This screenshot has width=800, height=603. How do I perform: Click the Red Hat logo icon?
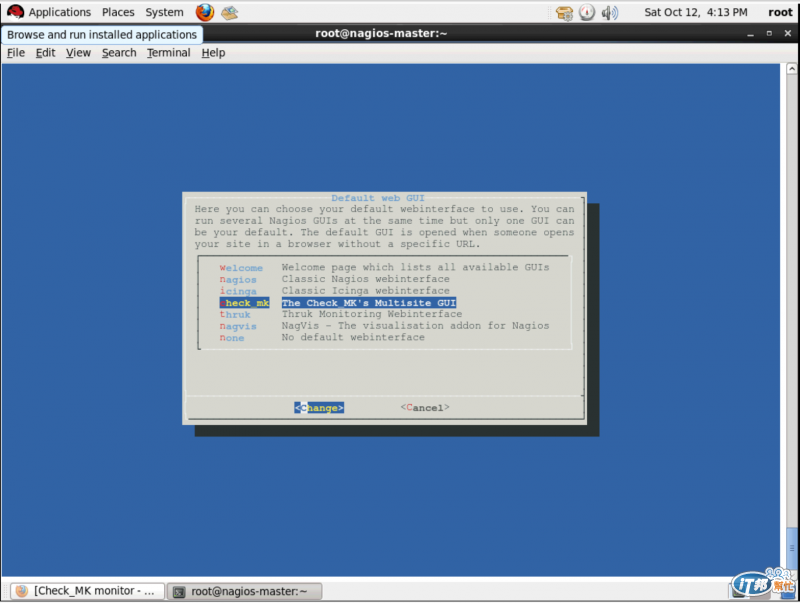(15, 12)
